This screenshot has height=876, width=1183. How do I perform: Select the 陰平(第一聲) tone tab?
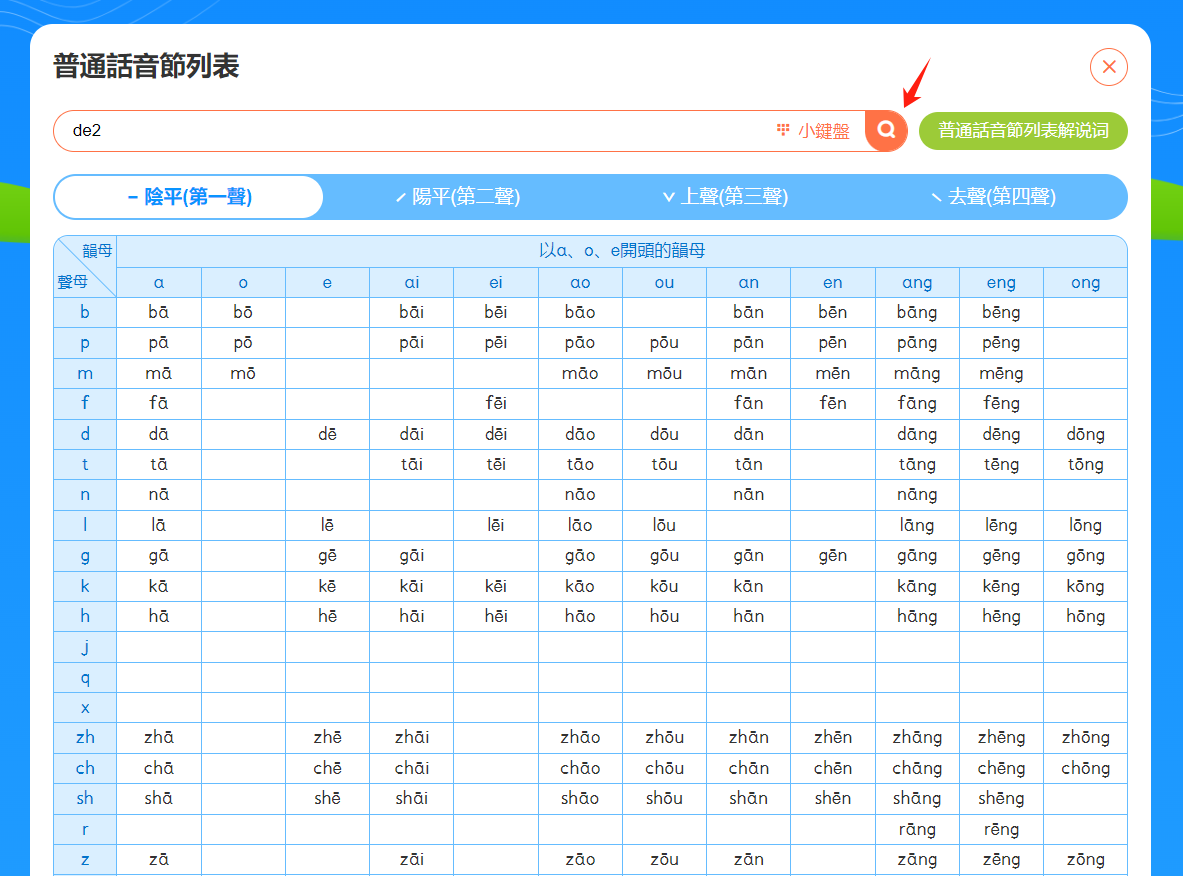pos(189,197)
